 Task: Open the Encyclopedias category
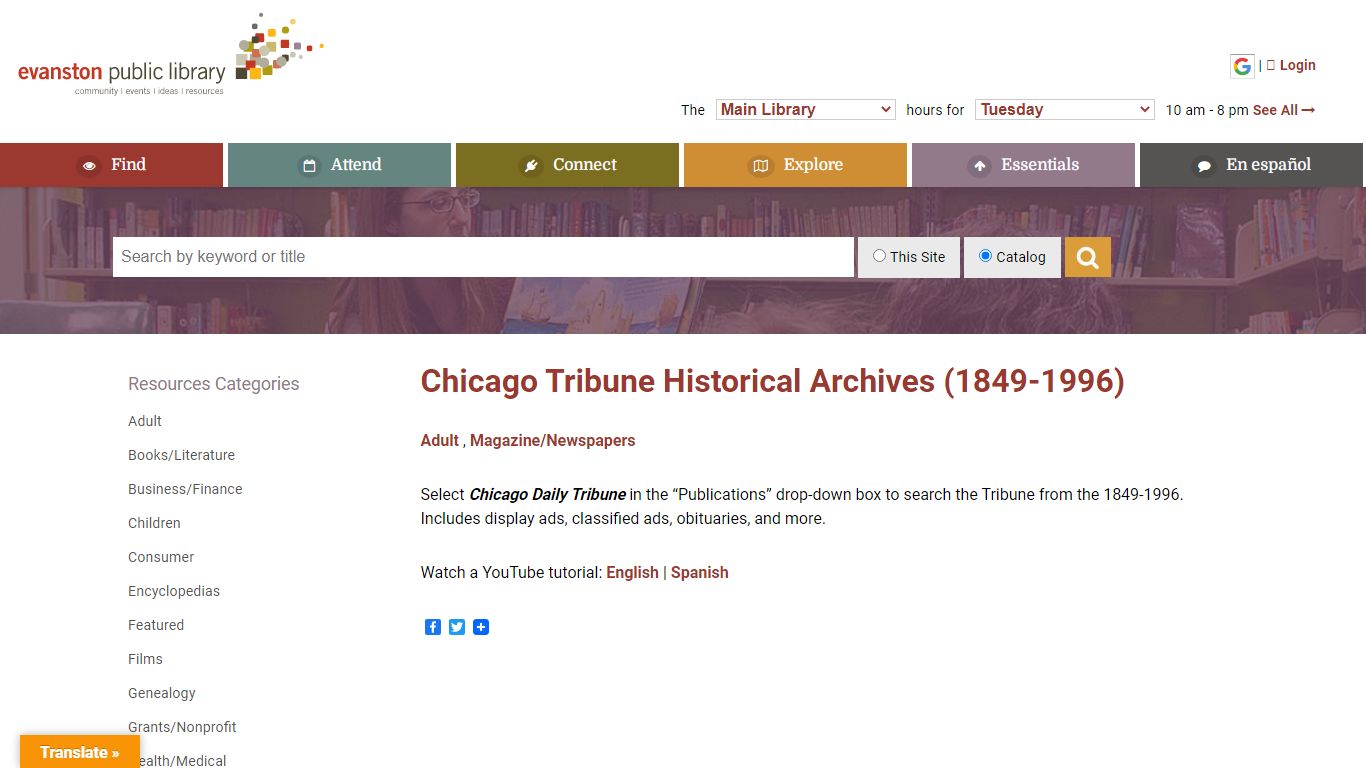pyautogui.click(x=174, y=591)
